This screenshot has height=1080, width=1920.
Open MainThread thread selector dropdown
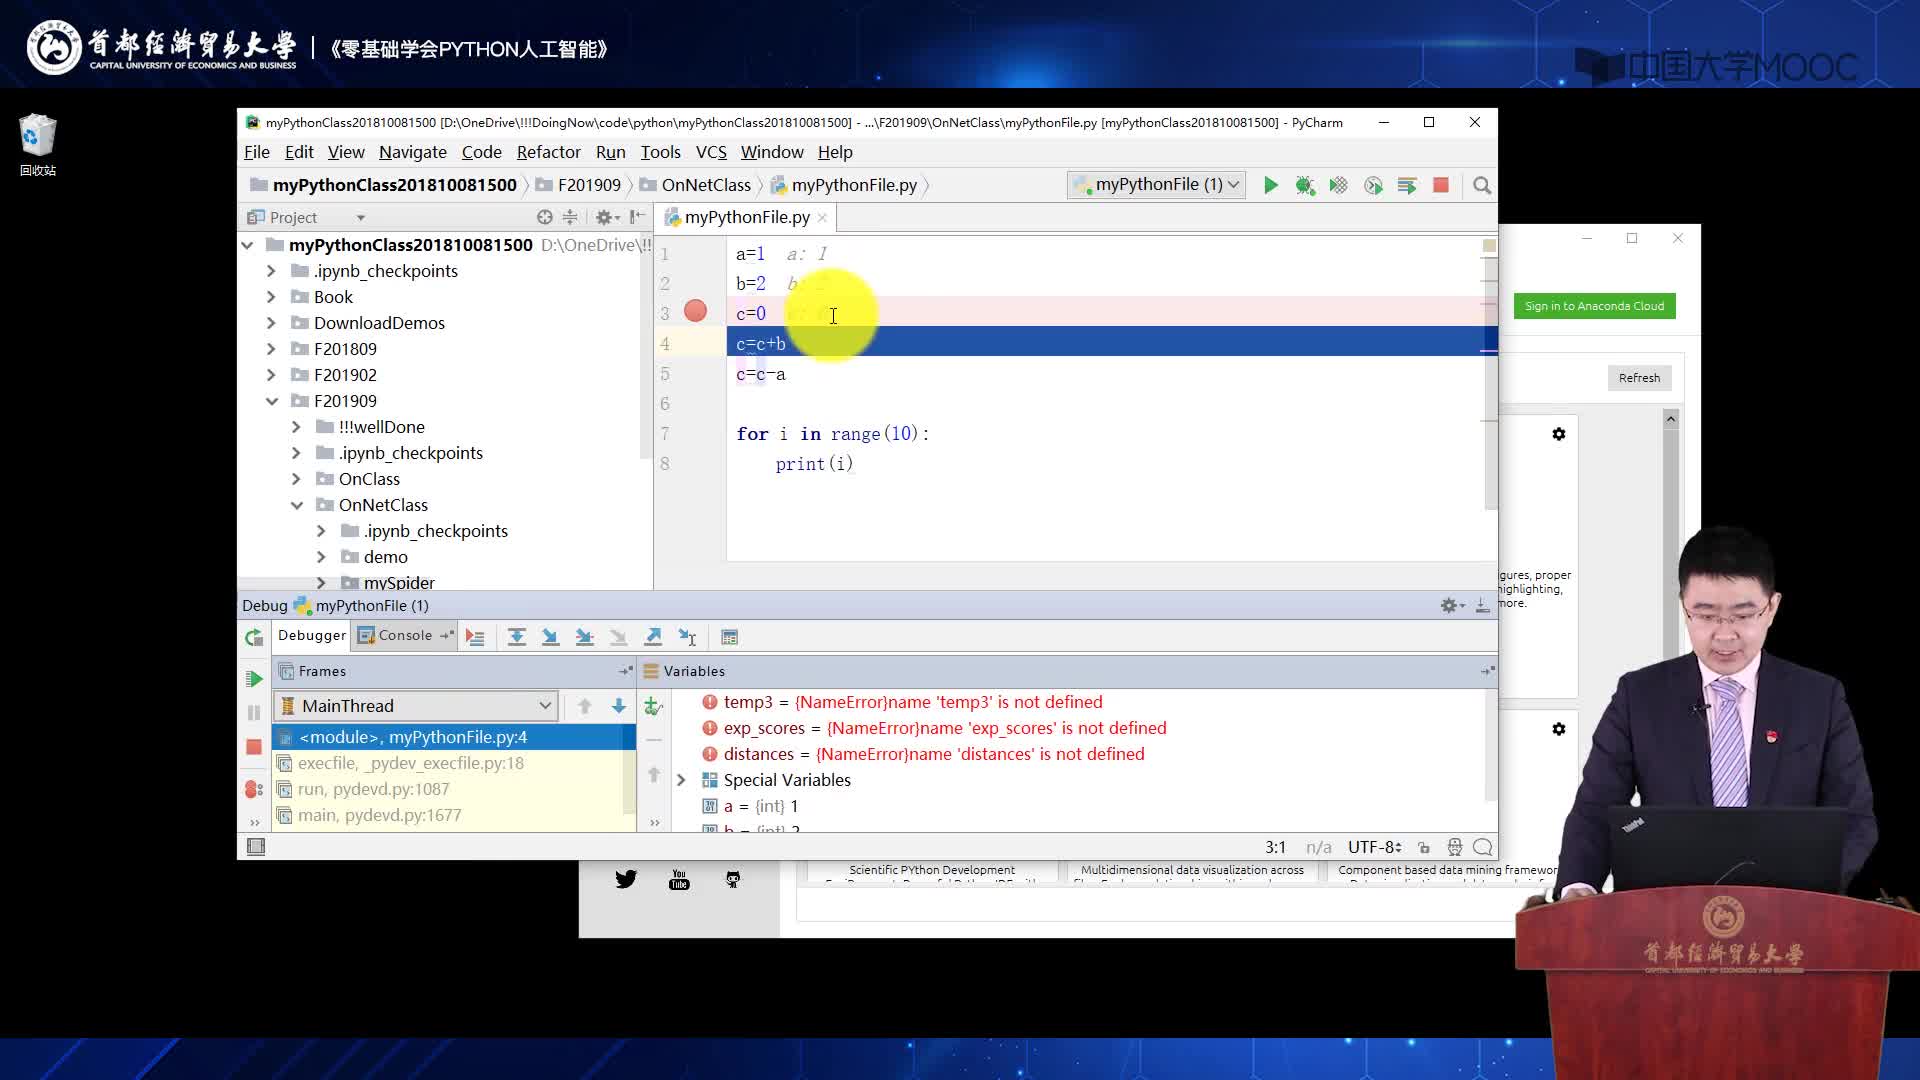pos(416,706)
